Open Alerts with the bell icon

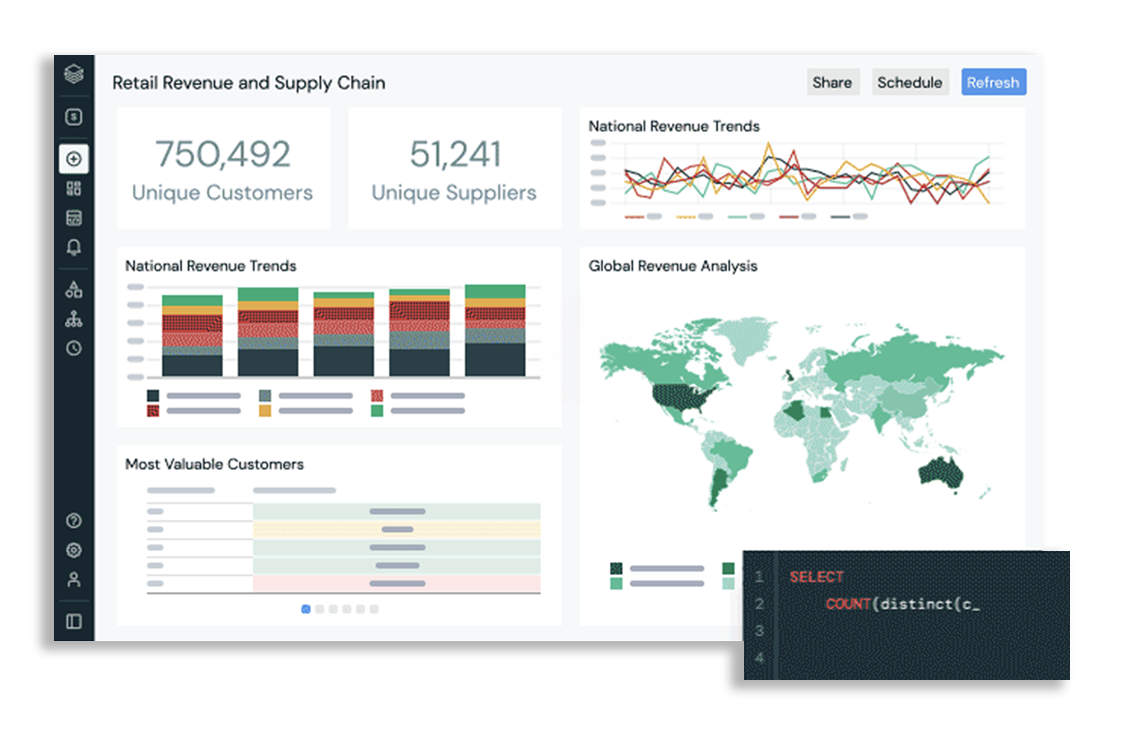click(74, 248)
